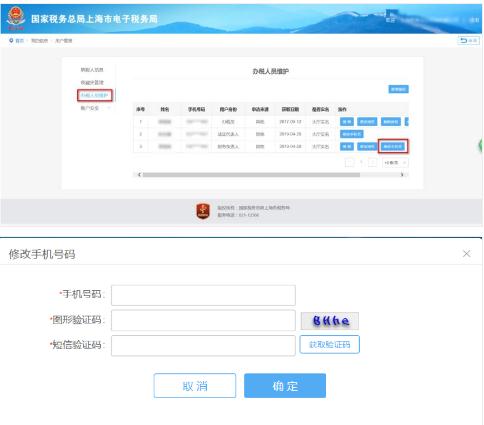Image resolution: width=484 pixels, height=425 pixels.
Task: Click the 确定 confirm button
Action: coord(285,386)
